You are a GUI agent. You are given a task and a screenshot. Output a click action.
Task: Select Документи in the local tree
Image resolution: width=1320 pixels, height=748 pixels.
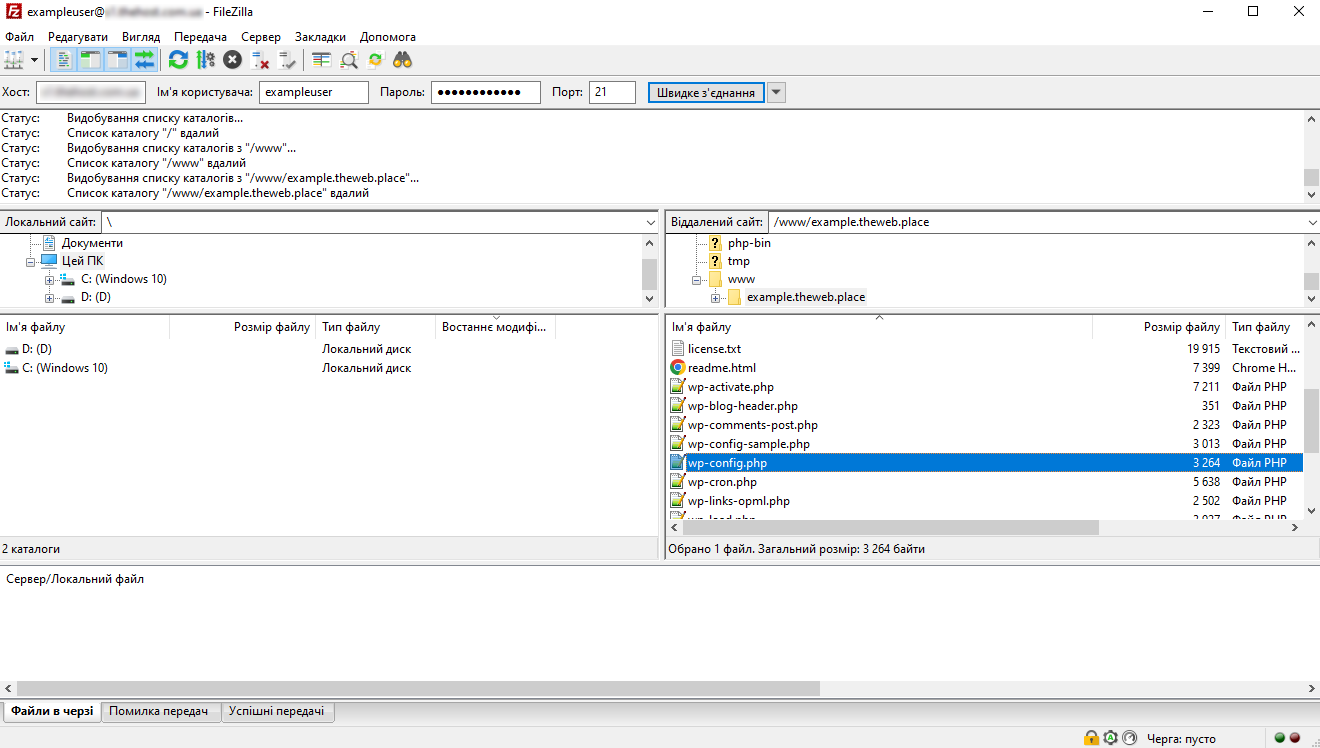pyautogui.click(x=92, y=243)
